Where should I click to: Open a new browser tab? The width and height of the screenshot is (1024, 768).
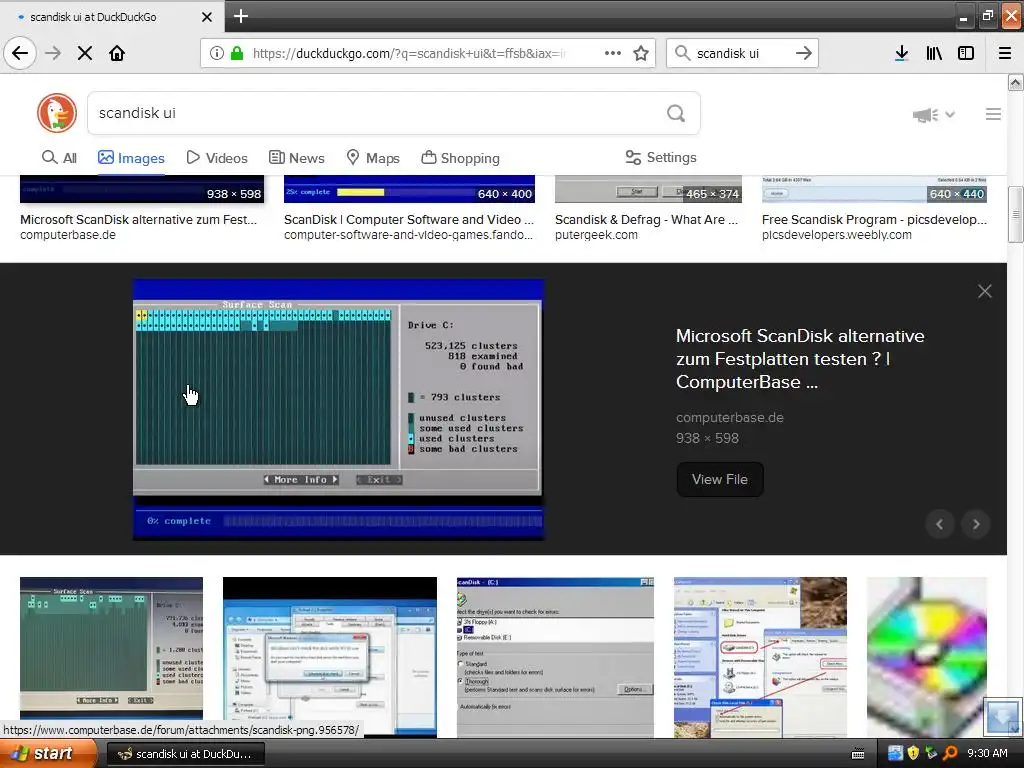point(240,16)
